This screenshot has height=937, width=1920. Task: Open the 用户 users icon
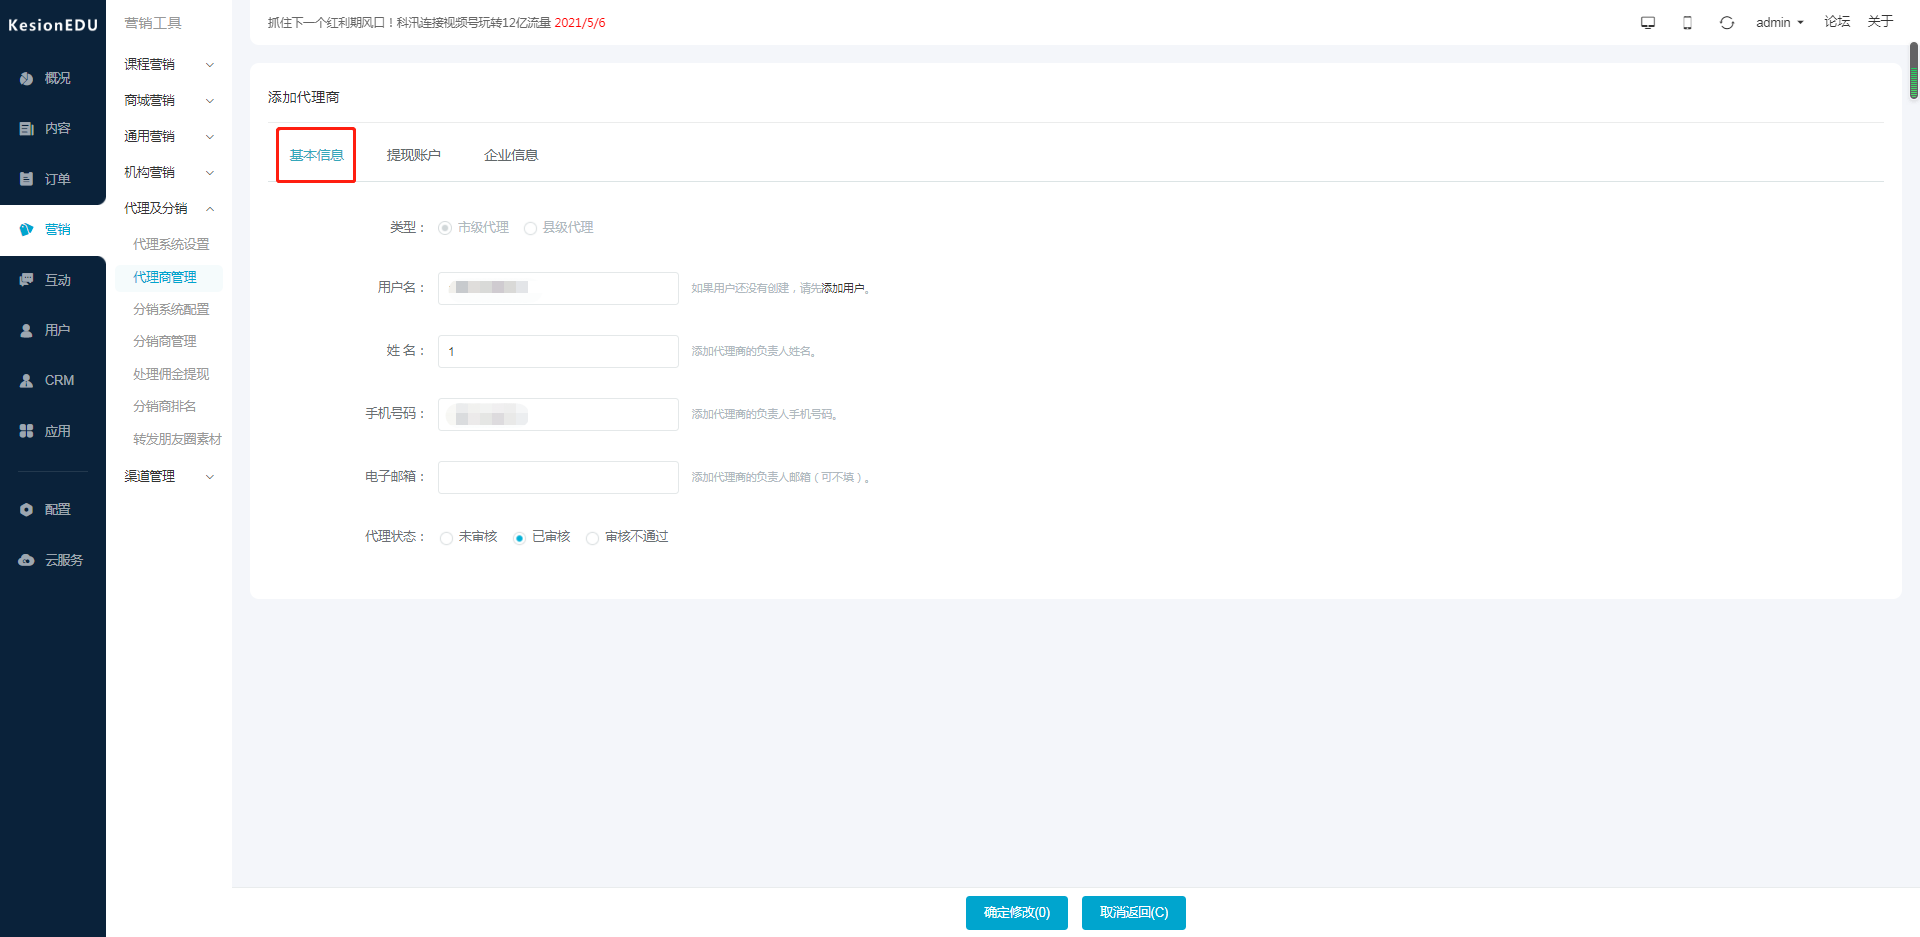26,330
